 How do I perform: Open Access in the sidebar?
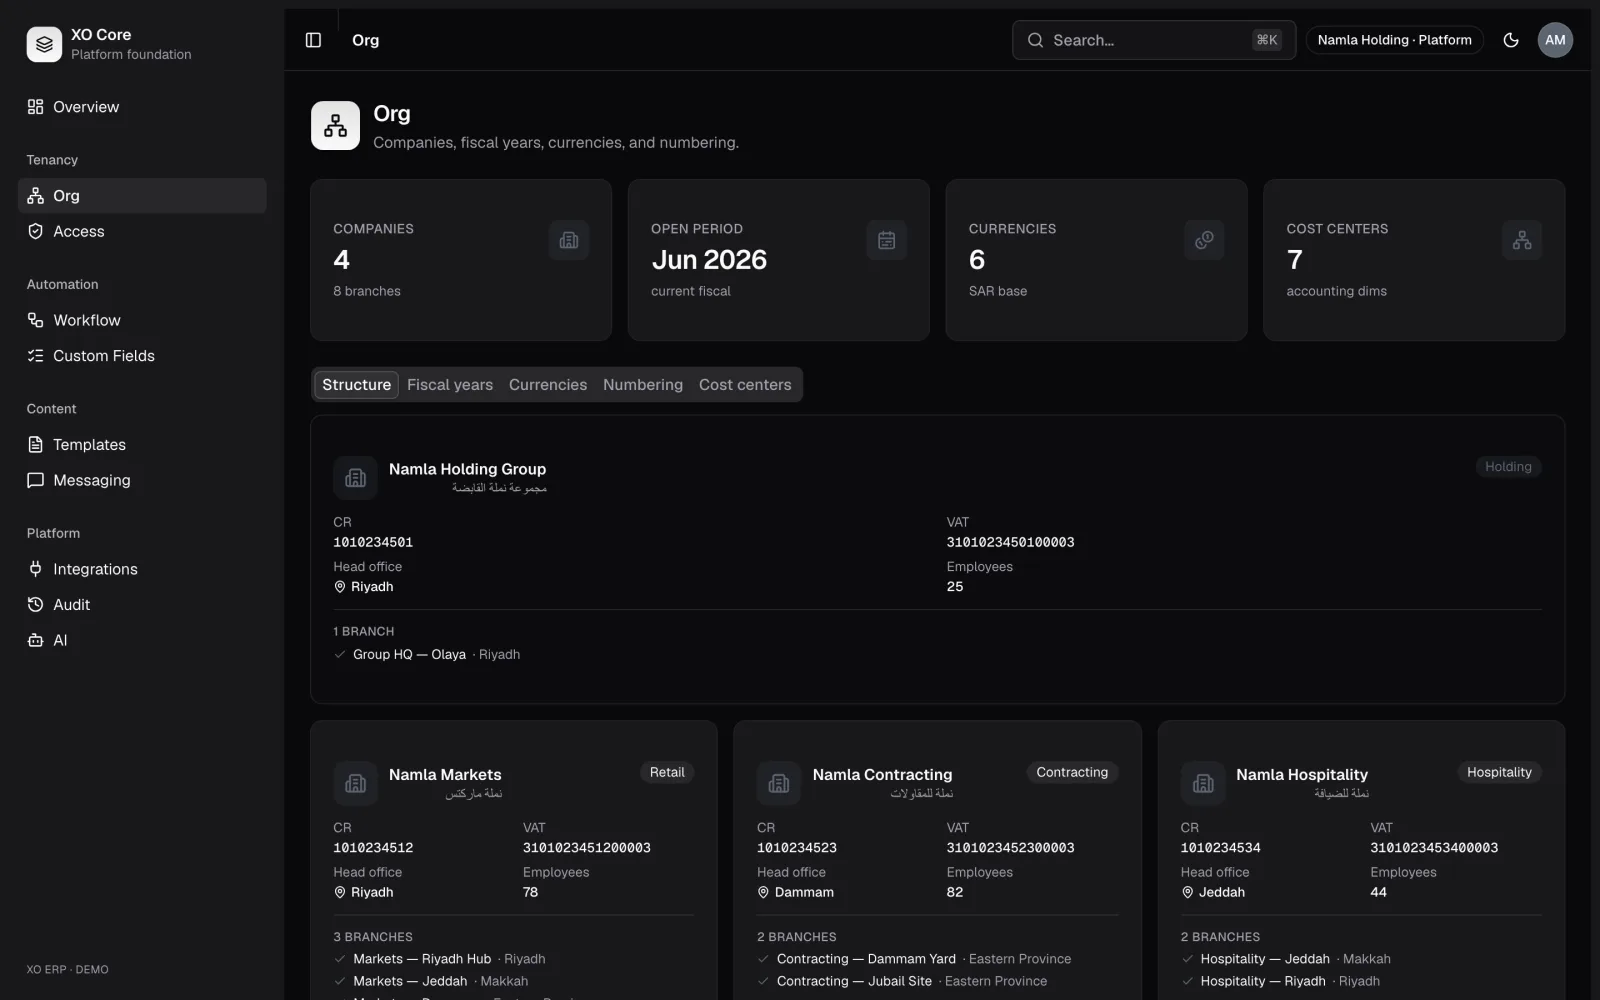coord(142,231)
